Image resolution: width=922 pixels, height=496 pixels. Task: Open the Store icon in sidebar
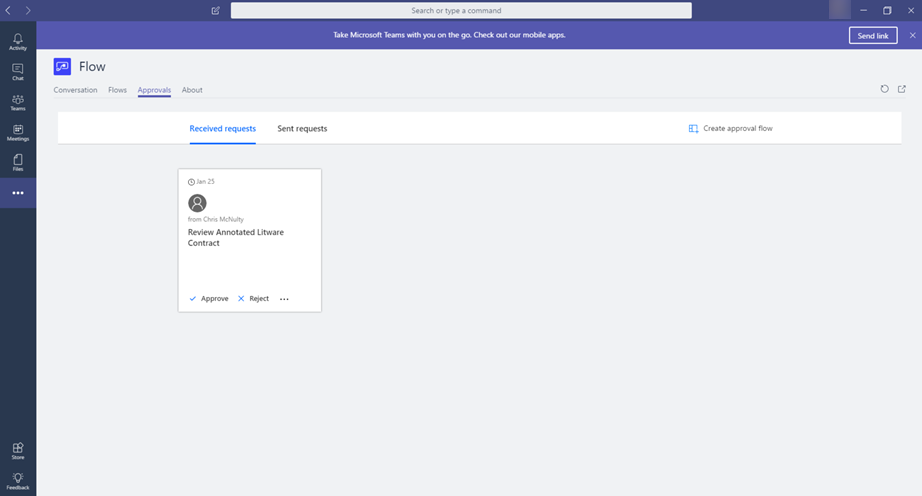click(18, 451)
